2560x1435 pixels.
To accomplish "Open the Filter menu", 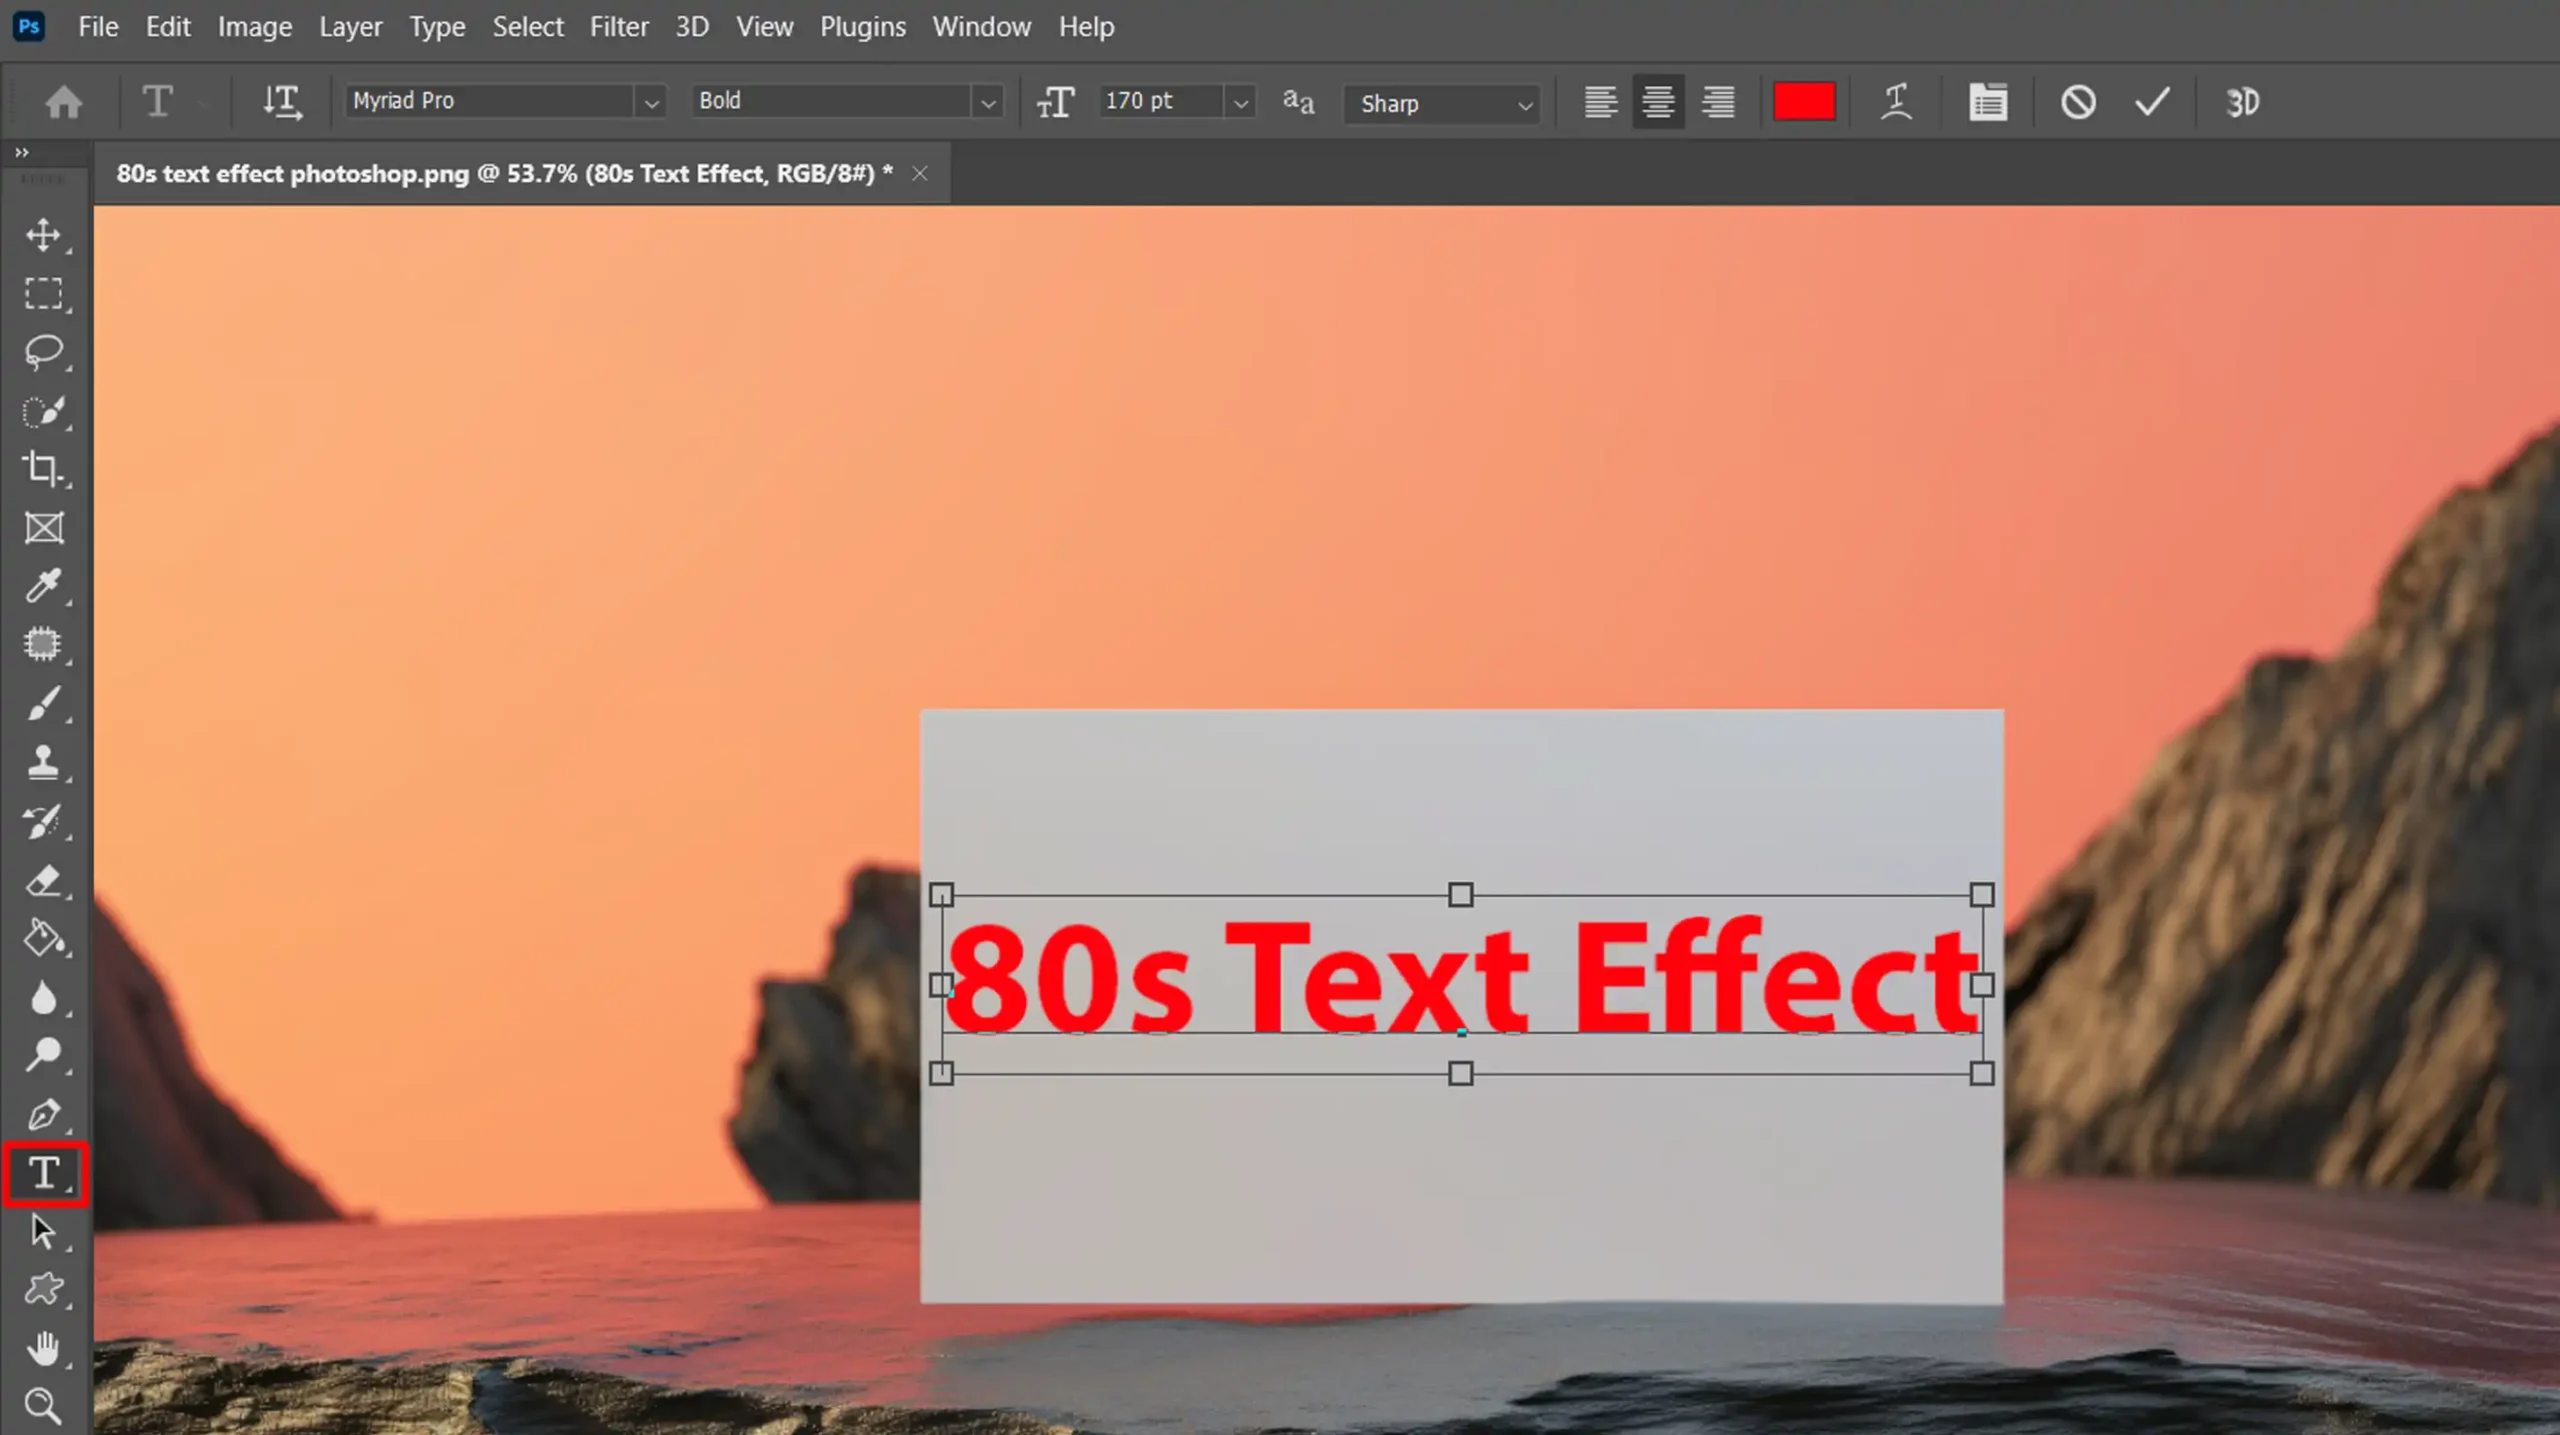I will (x=619, y=26).
